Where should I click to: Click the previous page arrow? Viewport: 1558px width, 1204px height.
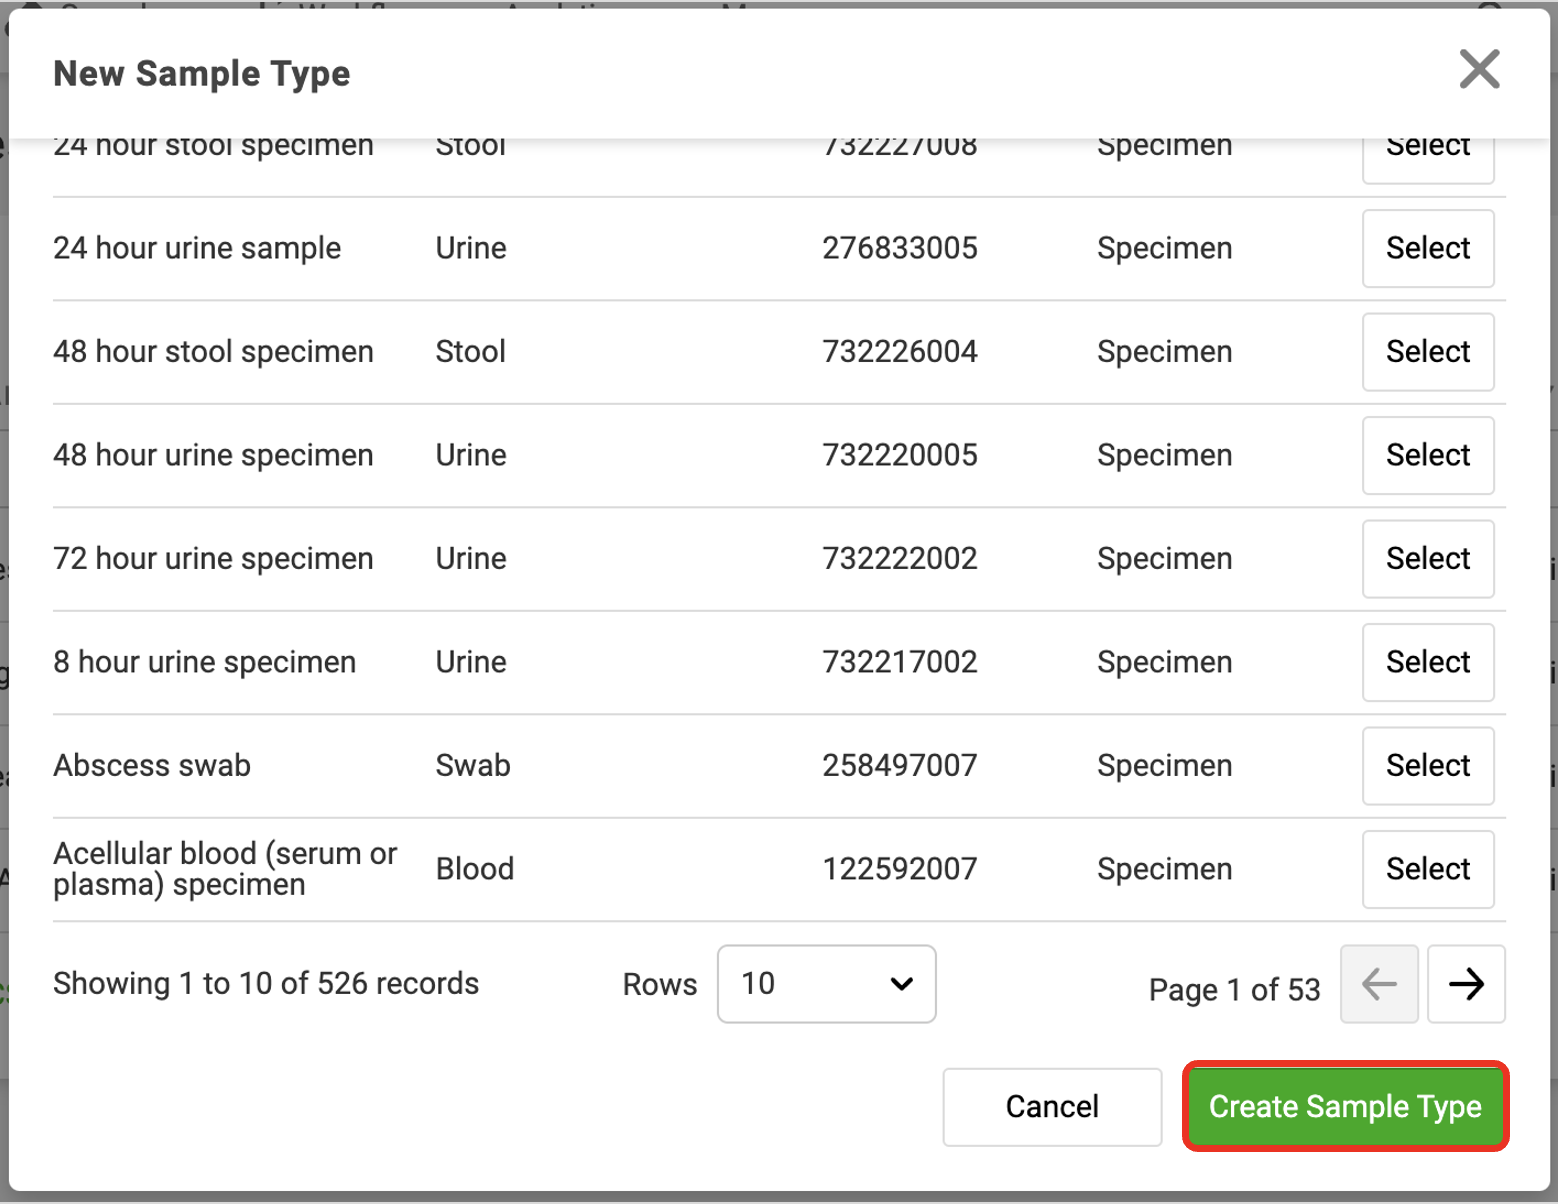1379,984
